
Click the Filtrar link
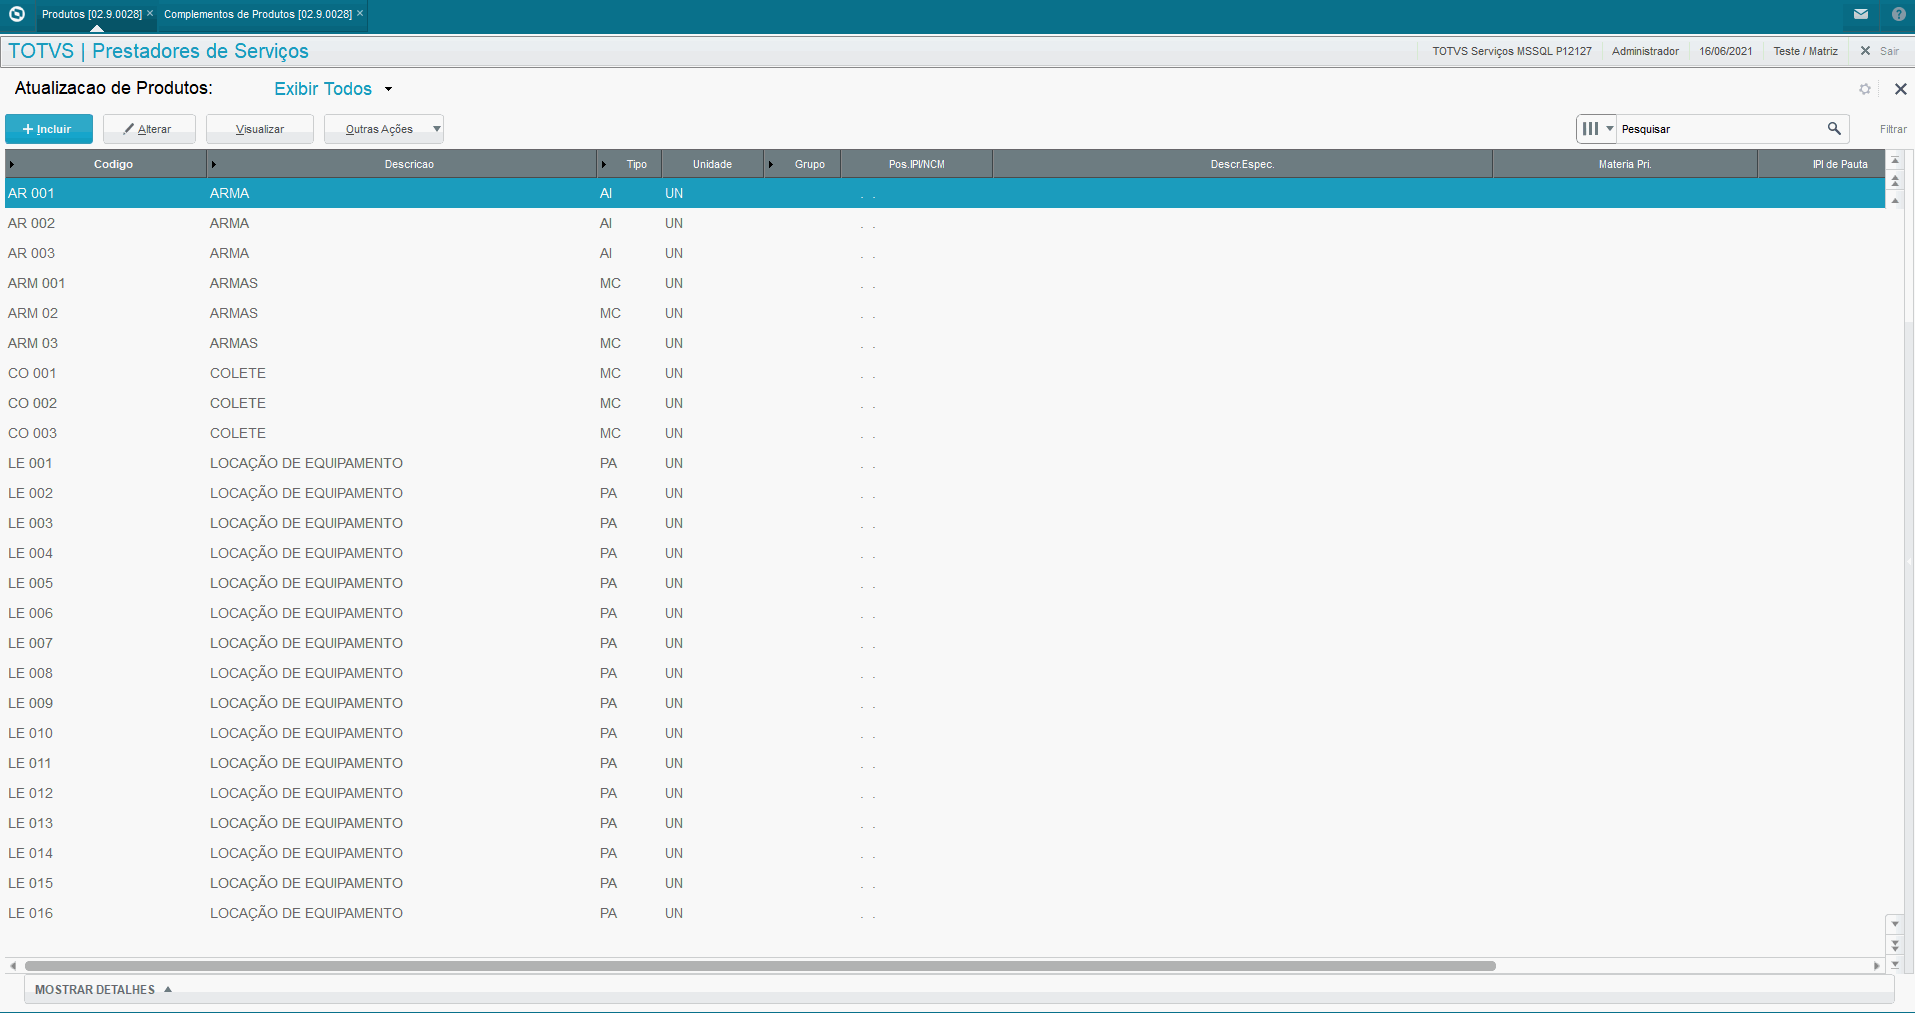pos(1893,129)
